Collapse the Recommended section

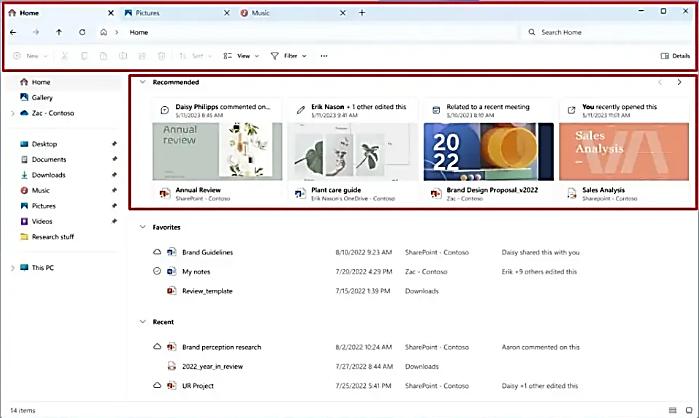[x=142, y=82]
